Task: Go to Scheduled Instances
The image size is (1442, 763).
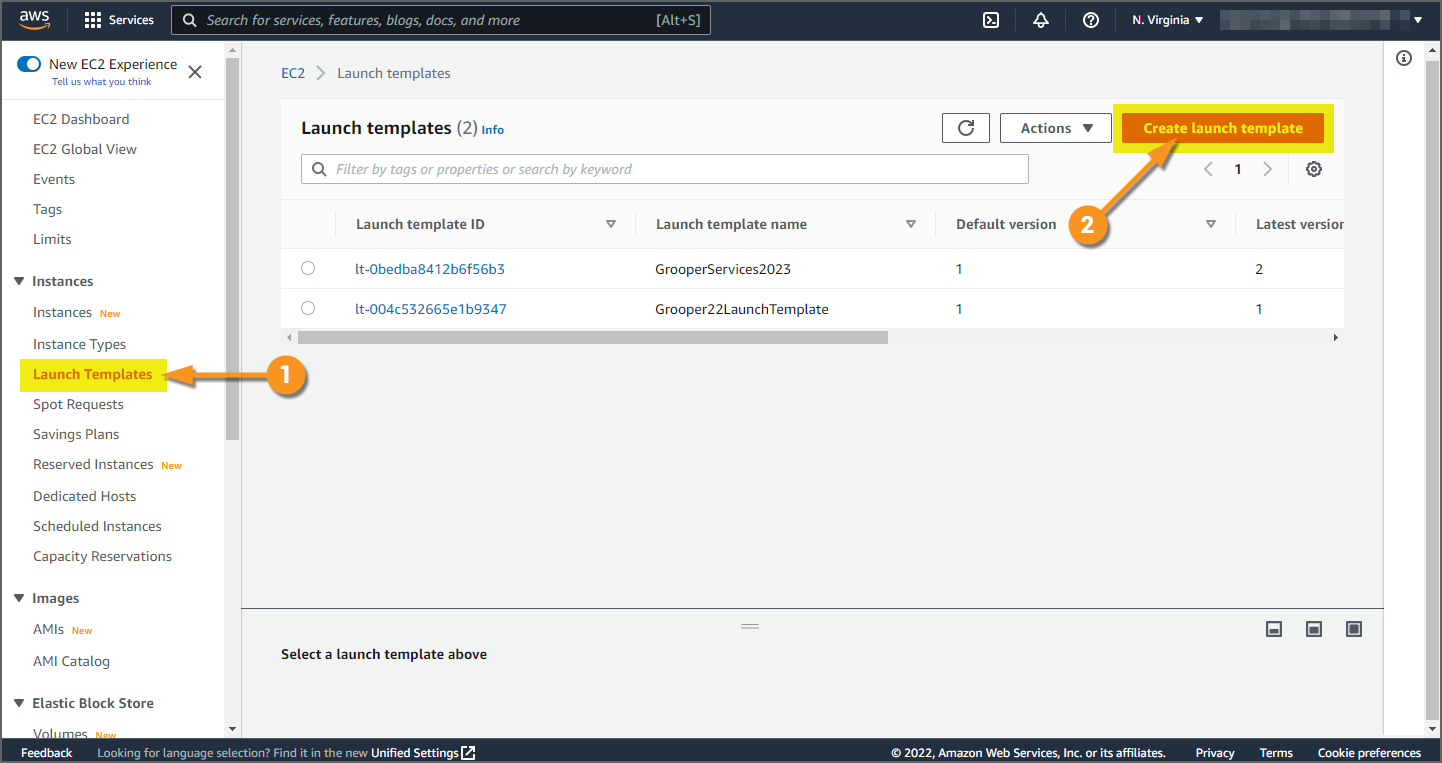Action: [97, 526]
